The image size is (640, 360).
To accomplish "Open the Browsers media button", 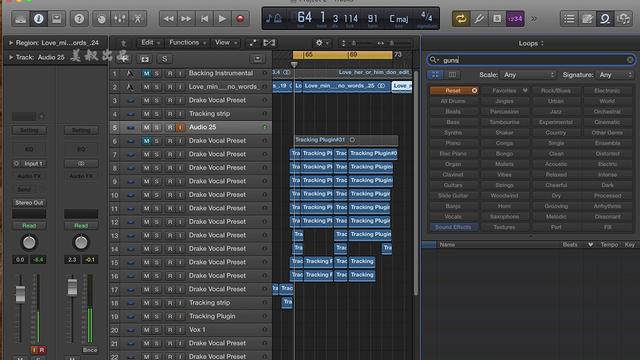I will point(623,19).
